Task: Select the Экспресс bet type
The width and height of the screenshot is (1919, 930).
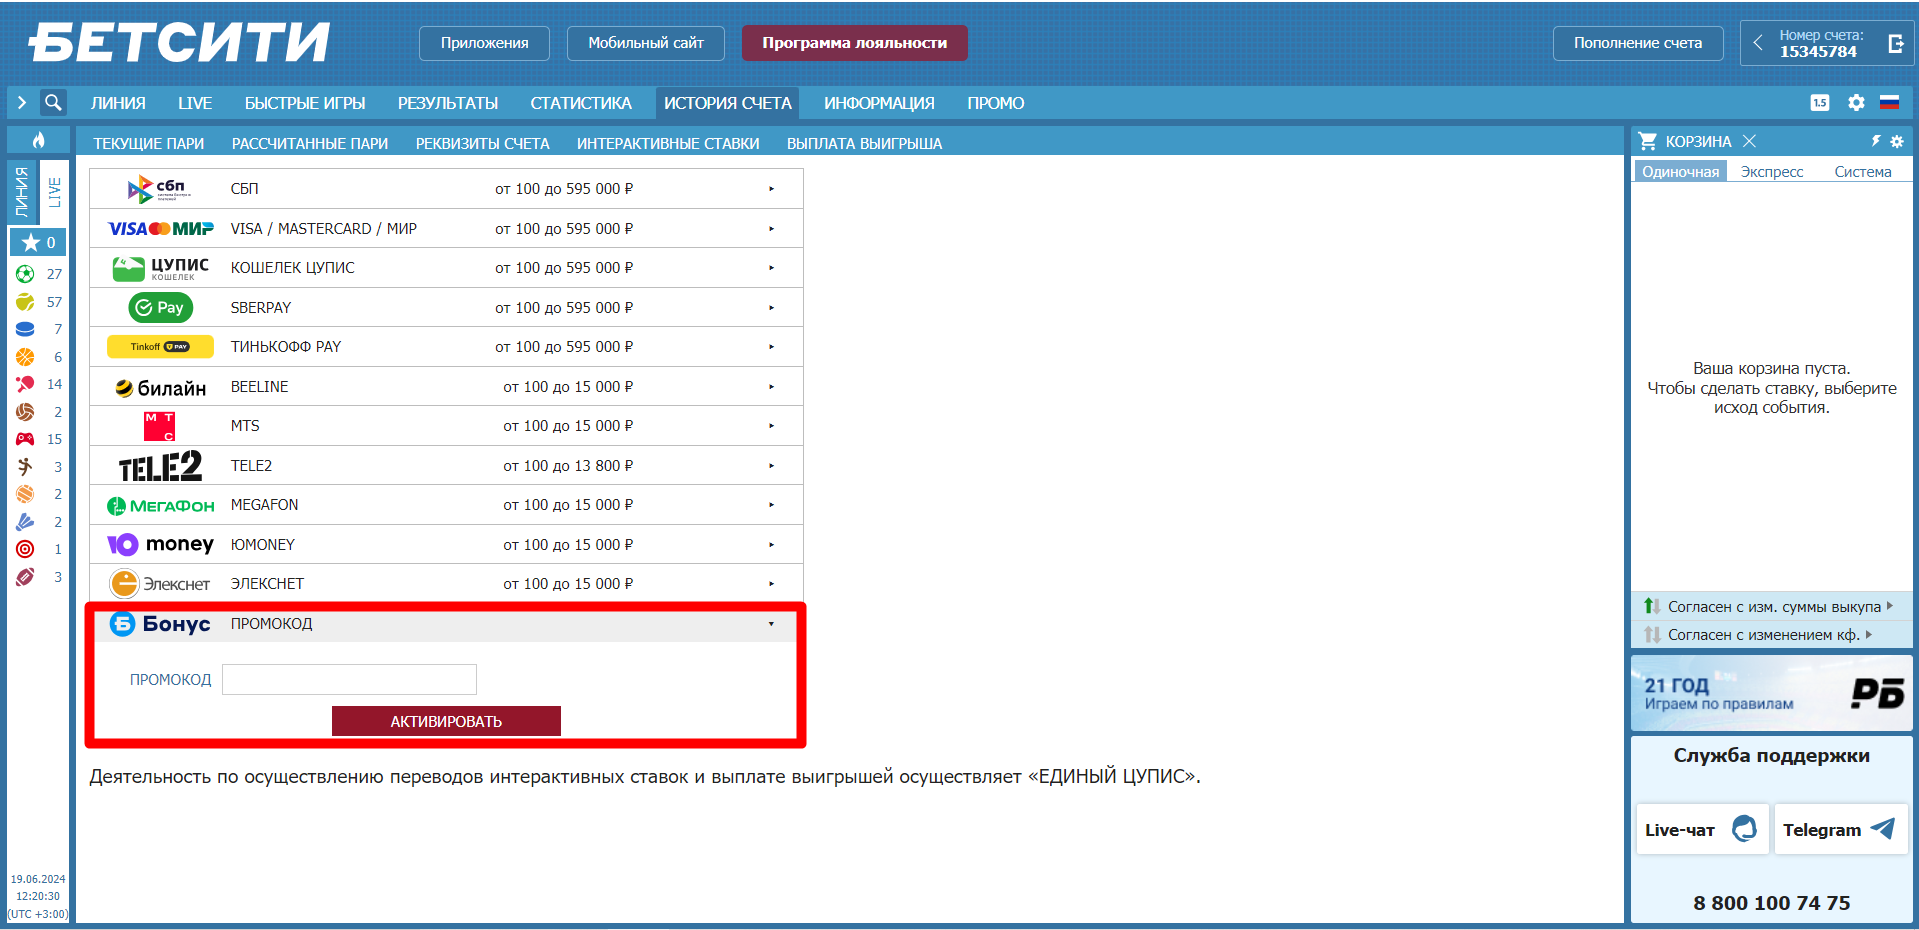Action: [x=1771, y=172]
